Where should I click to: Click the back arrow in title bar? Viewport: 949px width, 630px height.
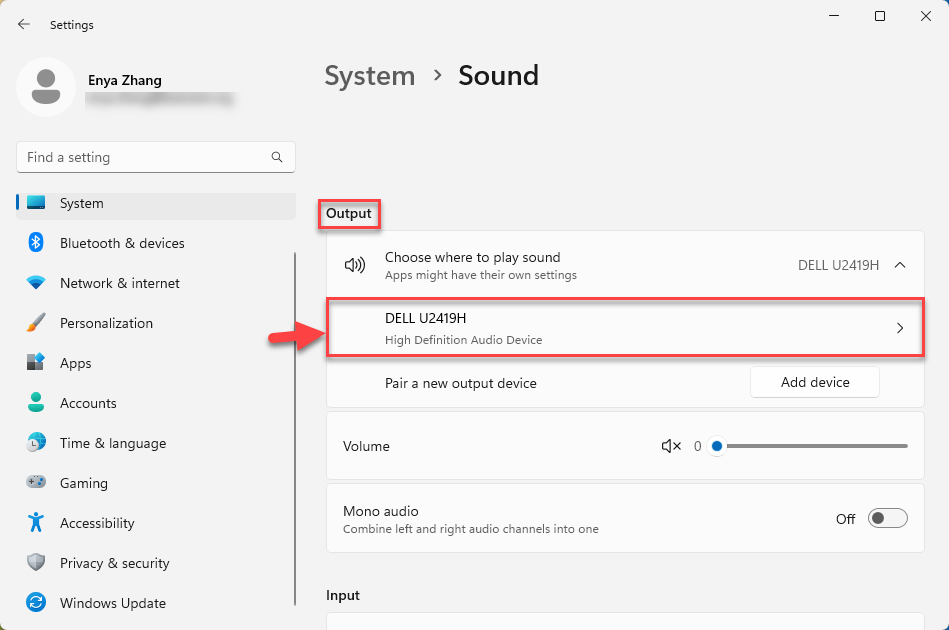coord(24,24)
